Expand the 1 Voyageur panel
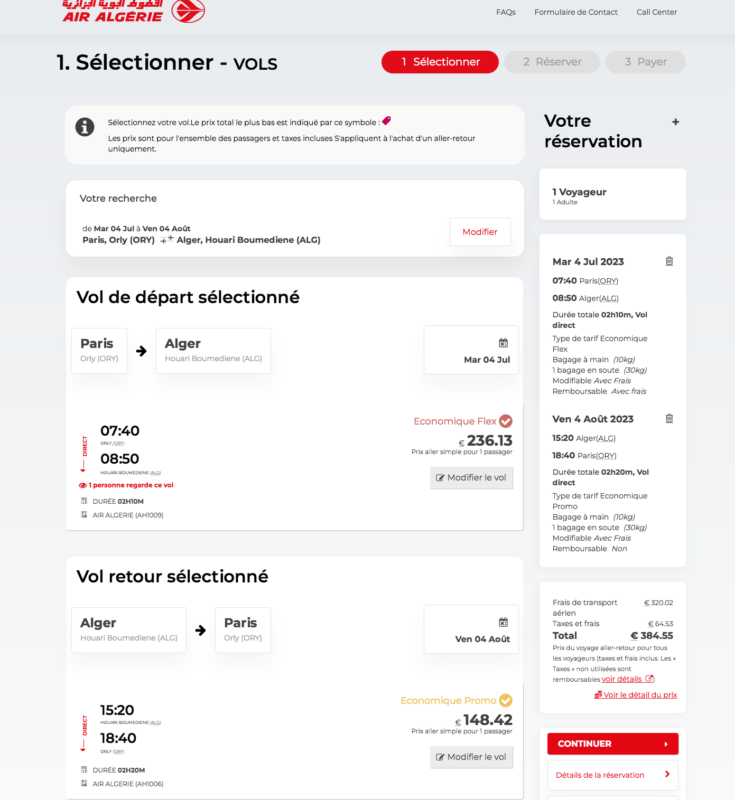The image size is (735, 800). pyautogui.click(x=613, y=194)
